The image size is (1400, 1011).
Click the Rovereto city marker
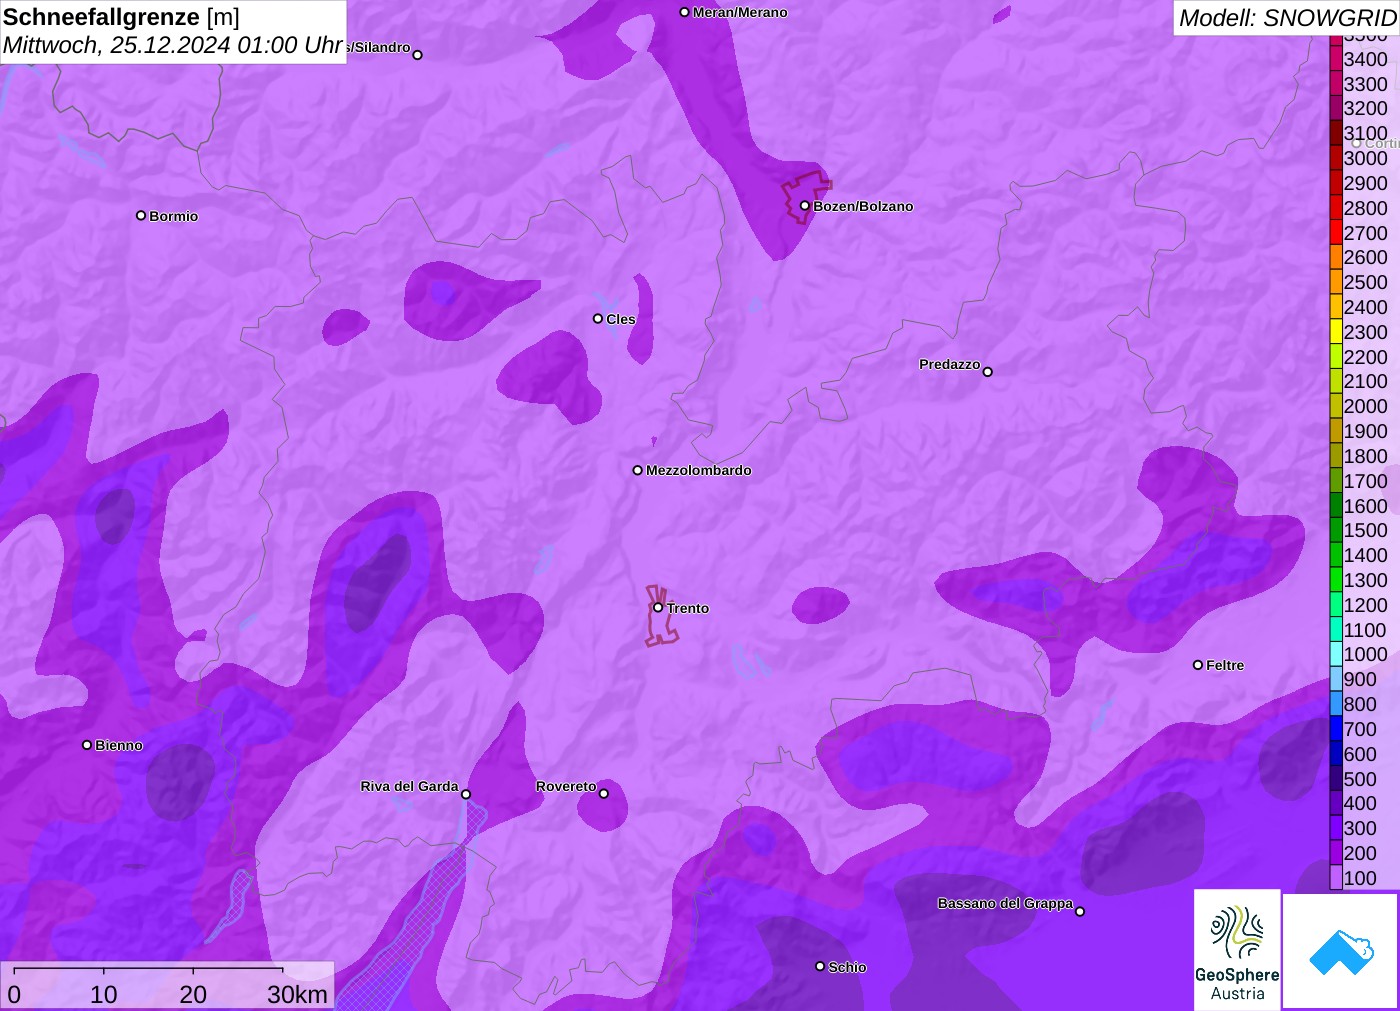[604, 794]
